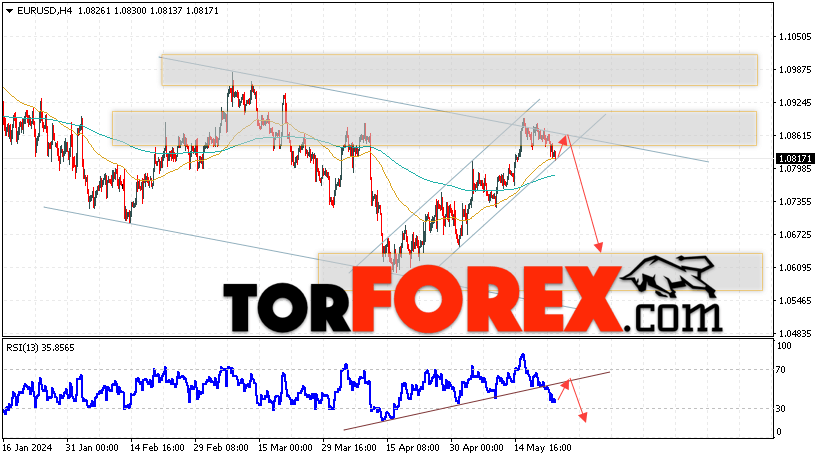This screenshot has height=459, width=819.
Task: Click the 1.09875 price axis label
Action: tap(795, 69)
